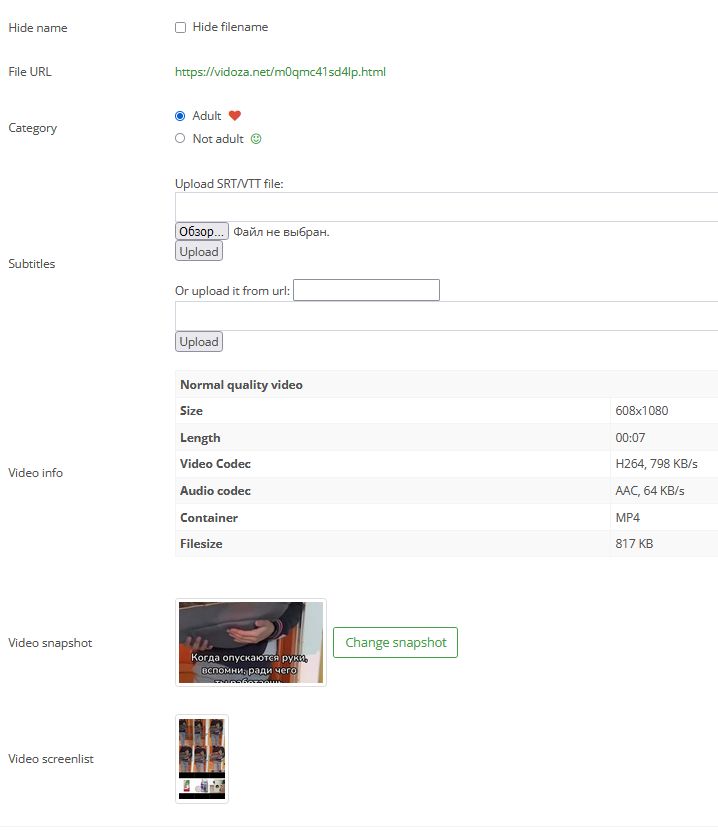Click the Normal quality video table header
718x831 pixels.
click(x=241, y=385)
